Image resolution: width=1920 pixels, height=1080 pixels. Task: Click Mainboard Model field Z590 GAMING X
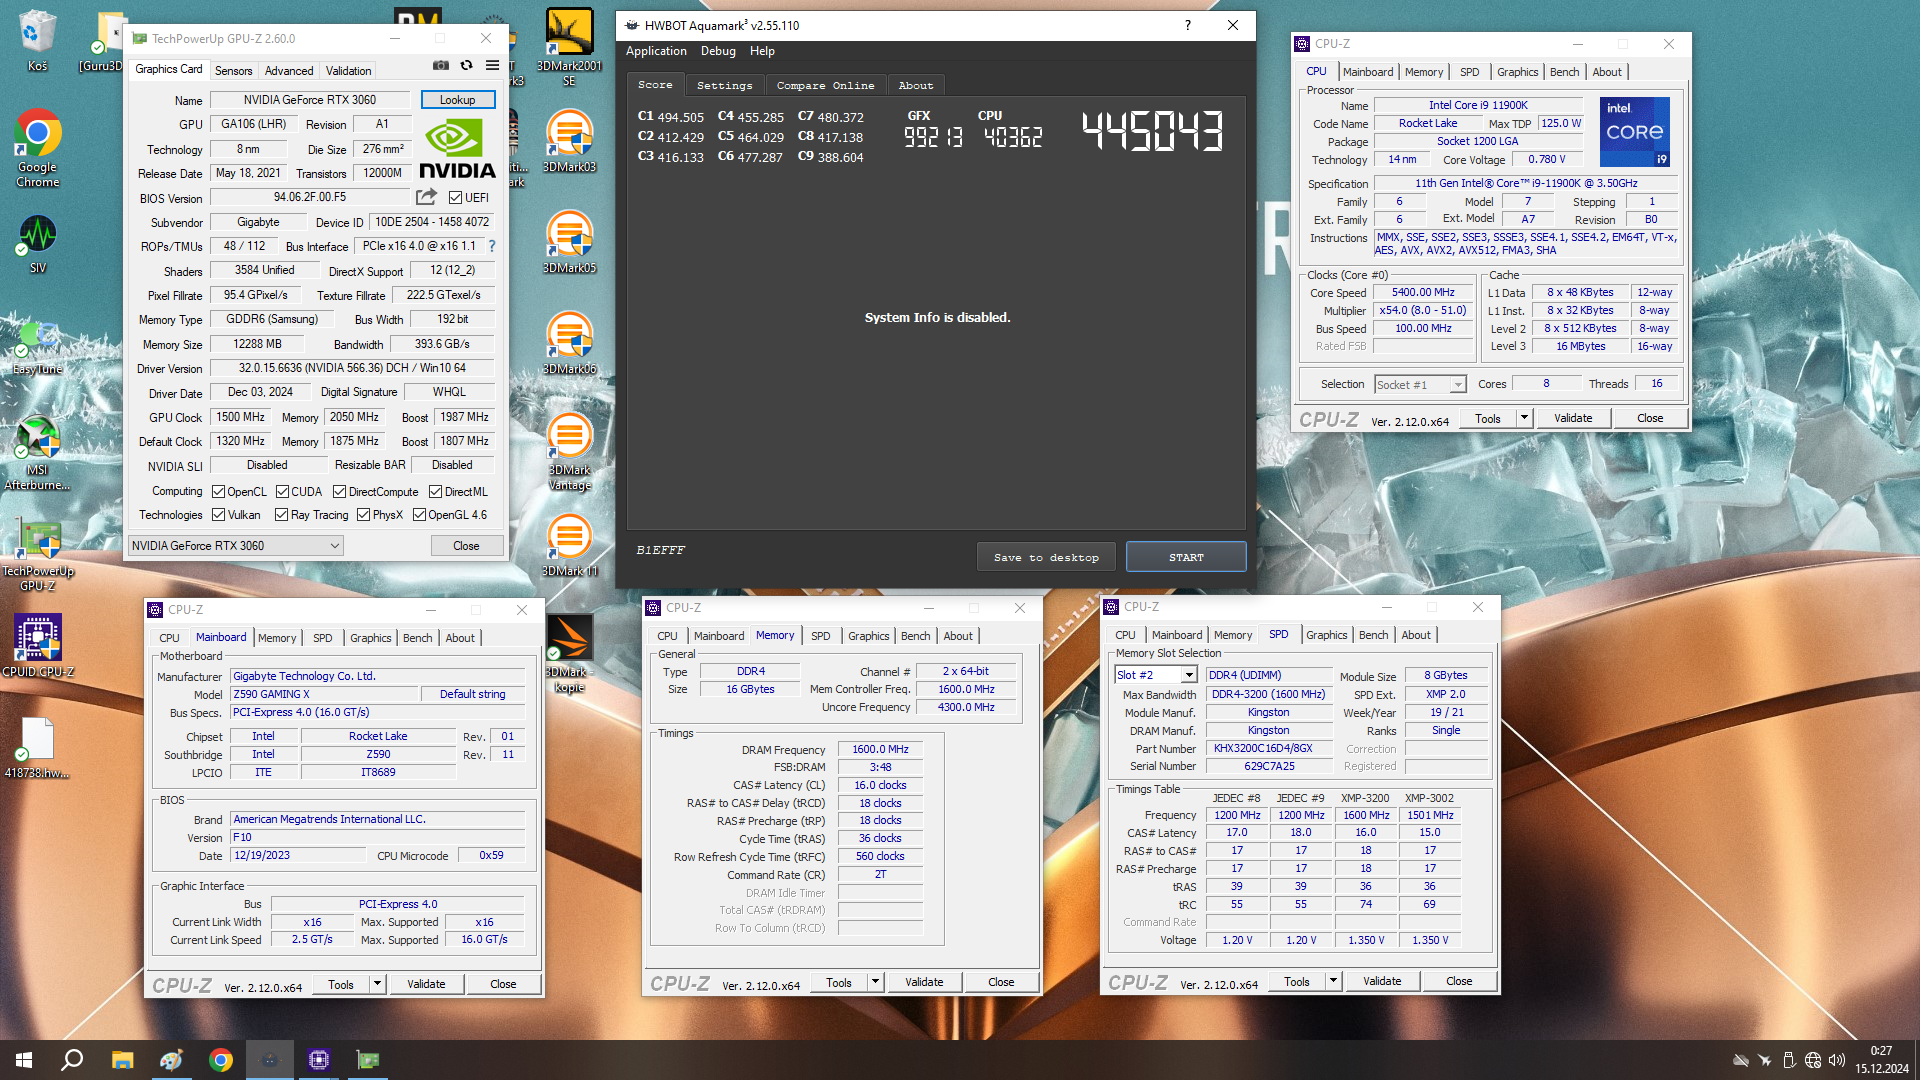tap(324, 694)
